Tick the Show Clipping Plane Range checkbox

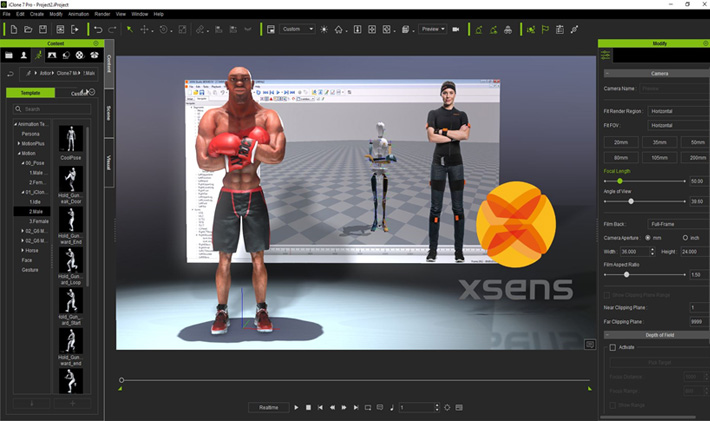click(607, 295)
